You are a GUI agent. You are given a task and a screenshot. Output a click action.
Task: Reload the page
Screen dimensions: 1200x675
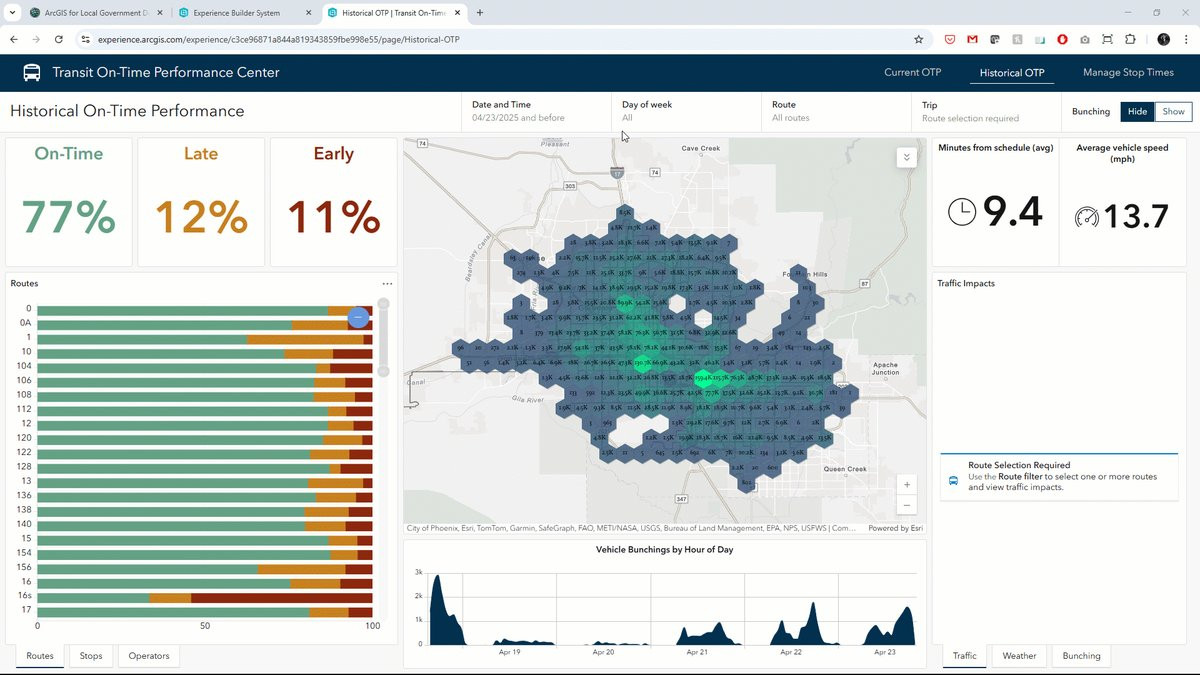tap(59, 39)
